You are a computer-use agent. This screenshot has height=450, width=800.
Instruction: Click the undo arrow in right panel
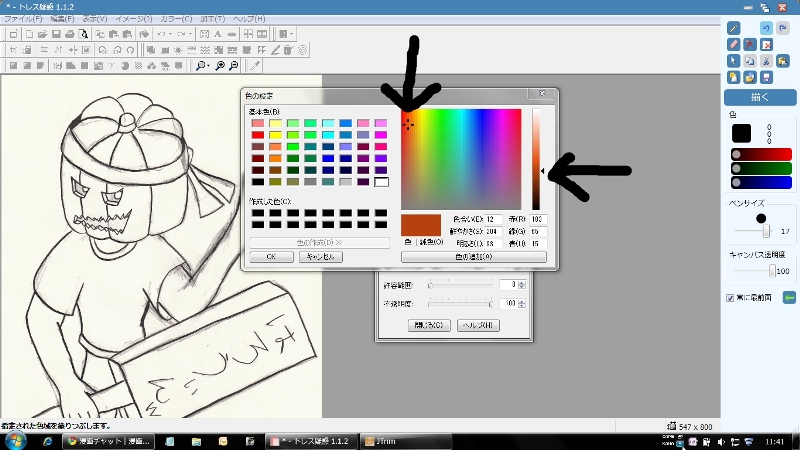pos(766,28)
